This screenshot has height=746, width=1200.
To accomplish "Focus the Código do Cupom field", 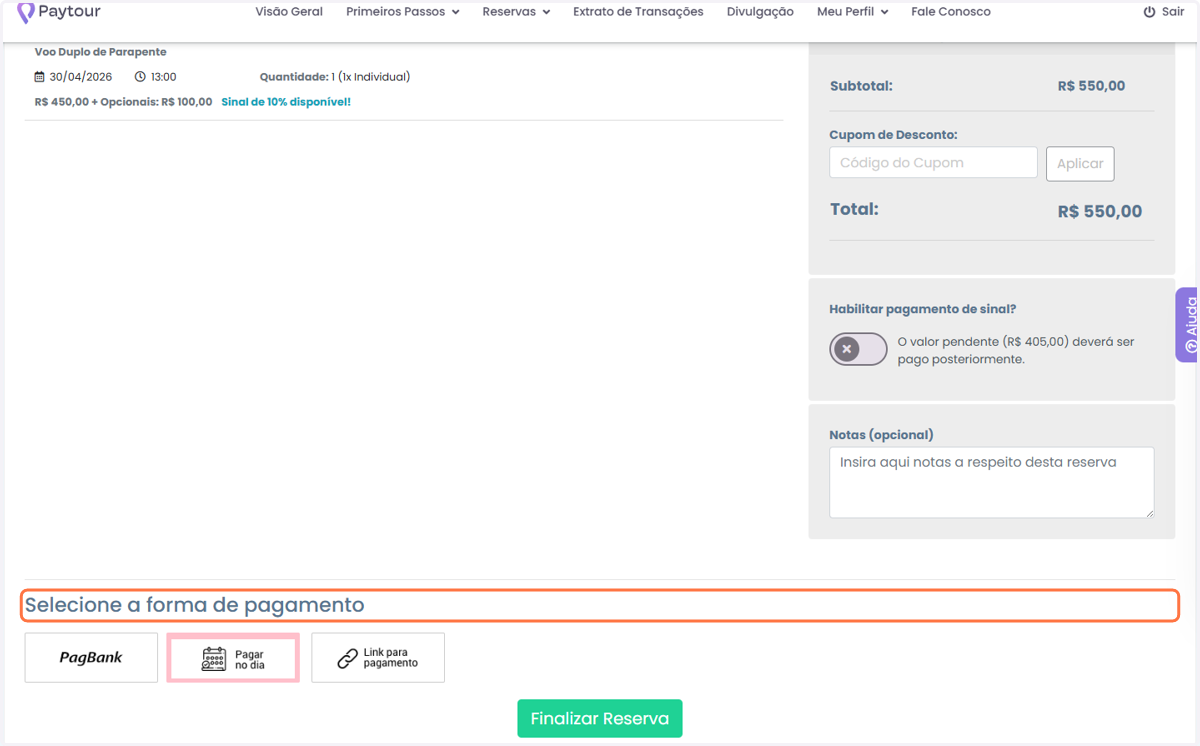I will tap(933, 163).
